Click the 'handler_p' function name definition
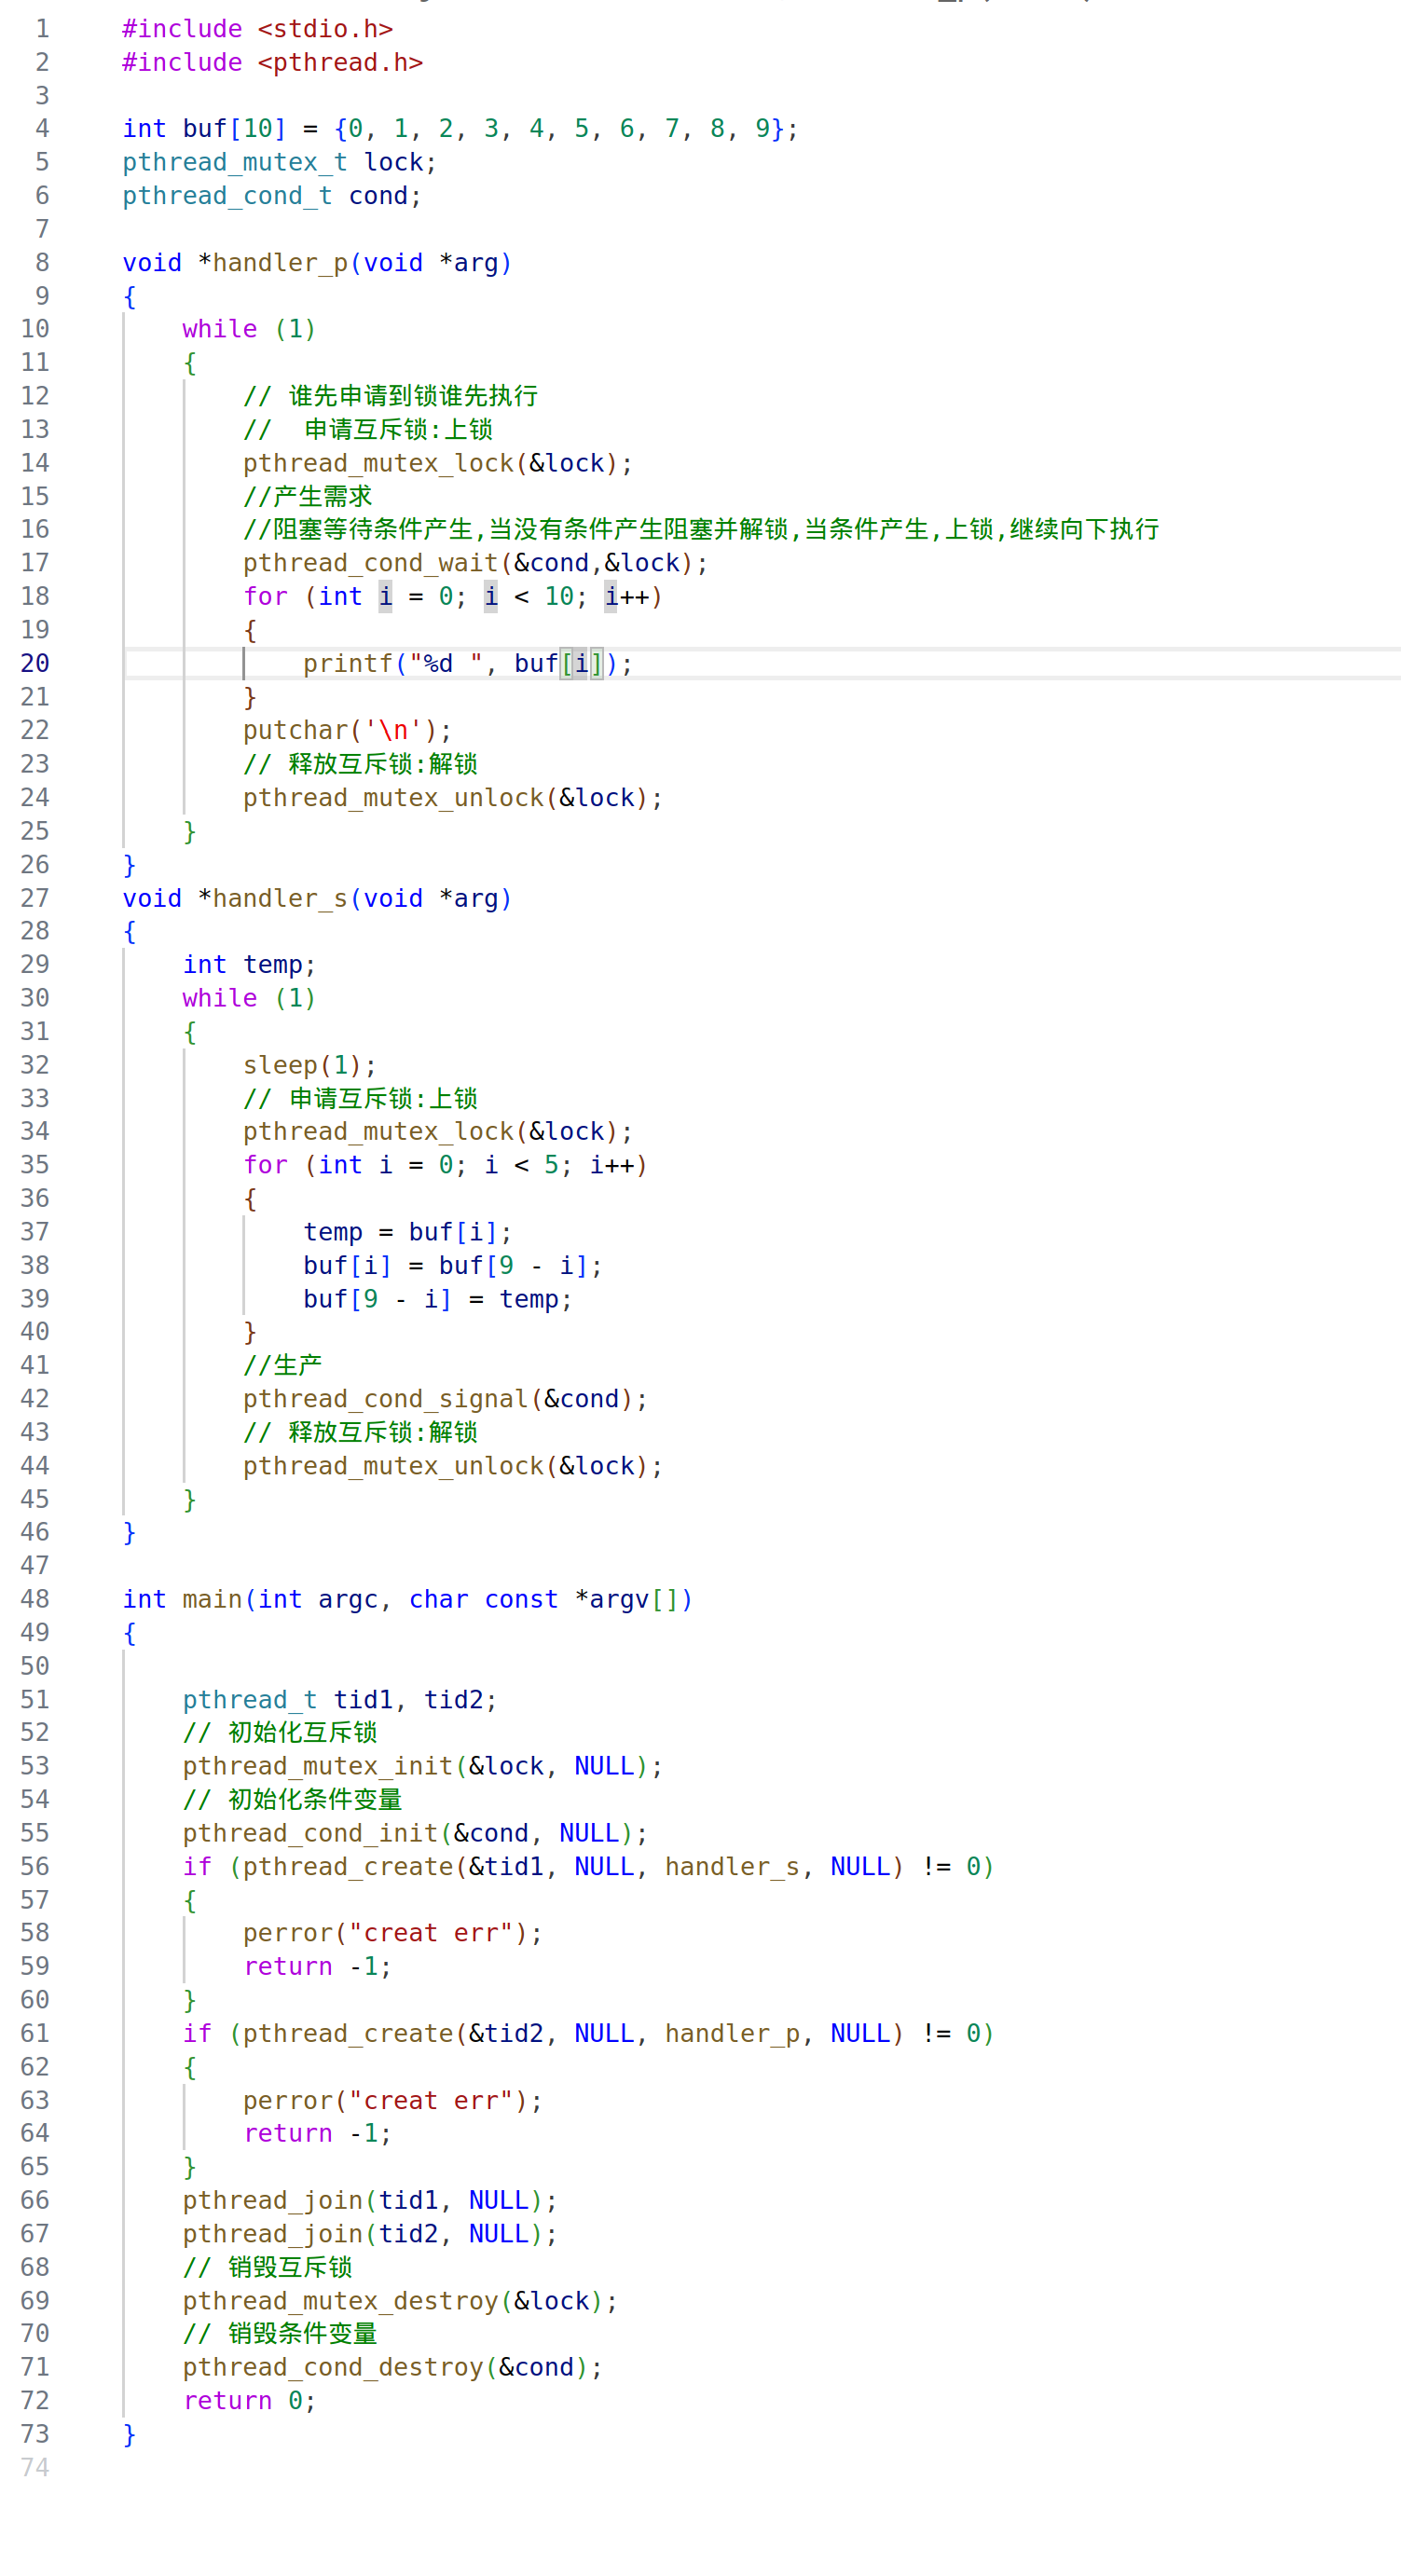 click(x=280, y=263)
